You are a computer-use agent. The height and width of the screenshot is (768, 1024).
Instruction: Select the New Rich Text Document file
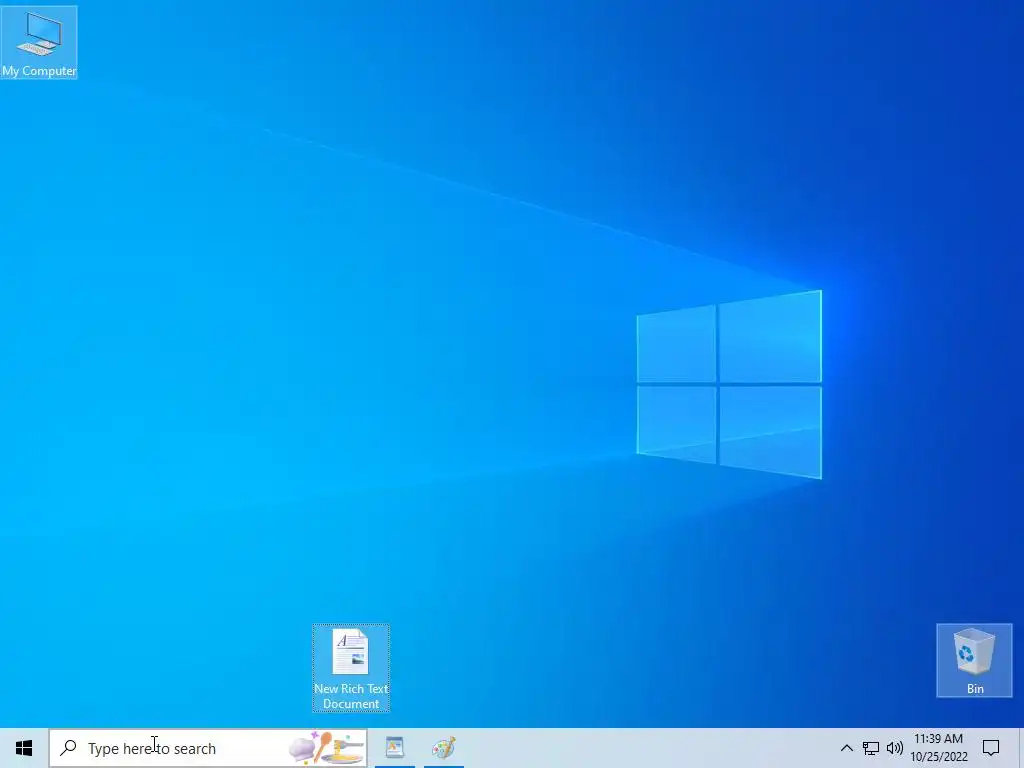351,667
